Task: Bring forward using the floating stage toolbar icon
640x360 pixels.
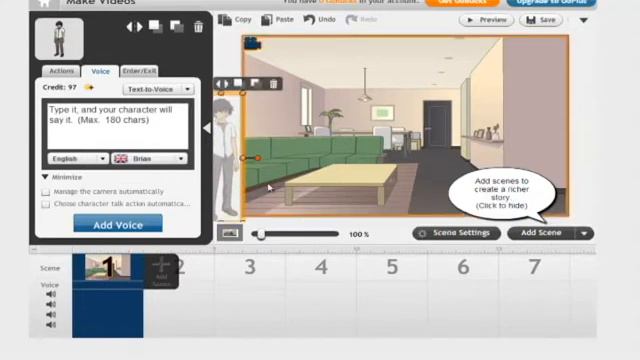Action: (x=238, y=83)
